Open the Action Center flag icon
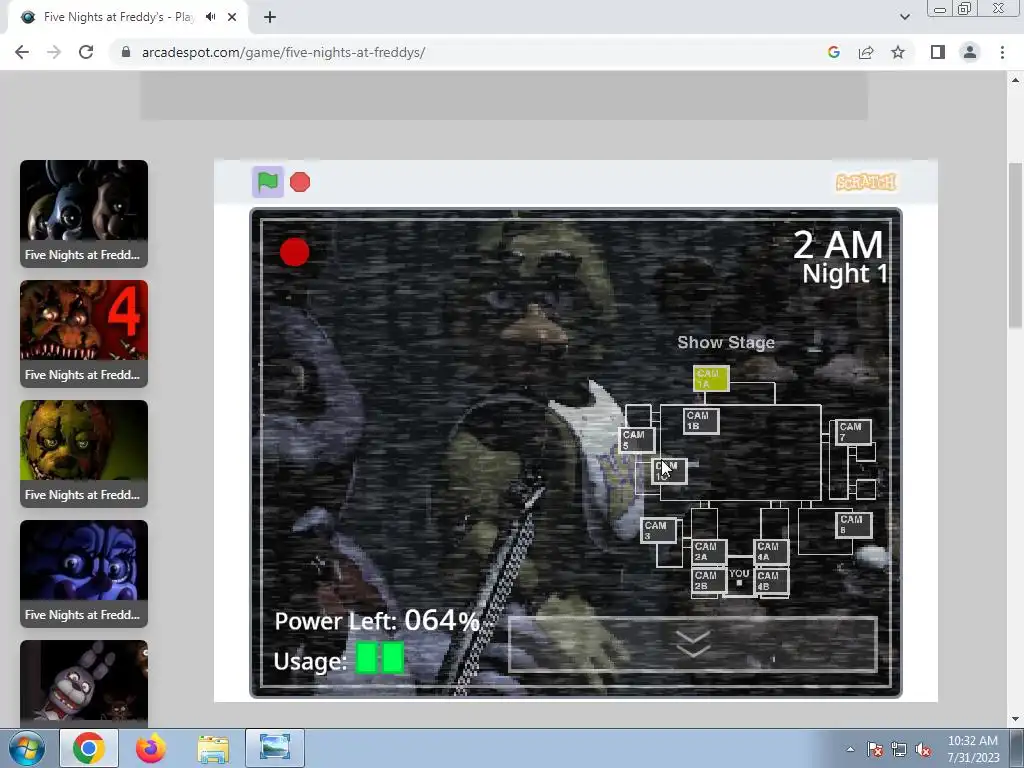 pyautogui.click(x=875, y=749)
